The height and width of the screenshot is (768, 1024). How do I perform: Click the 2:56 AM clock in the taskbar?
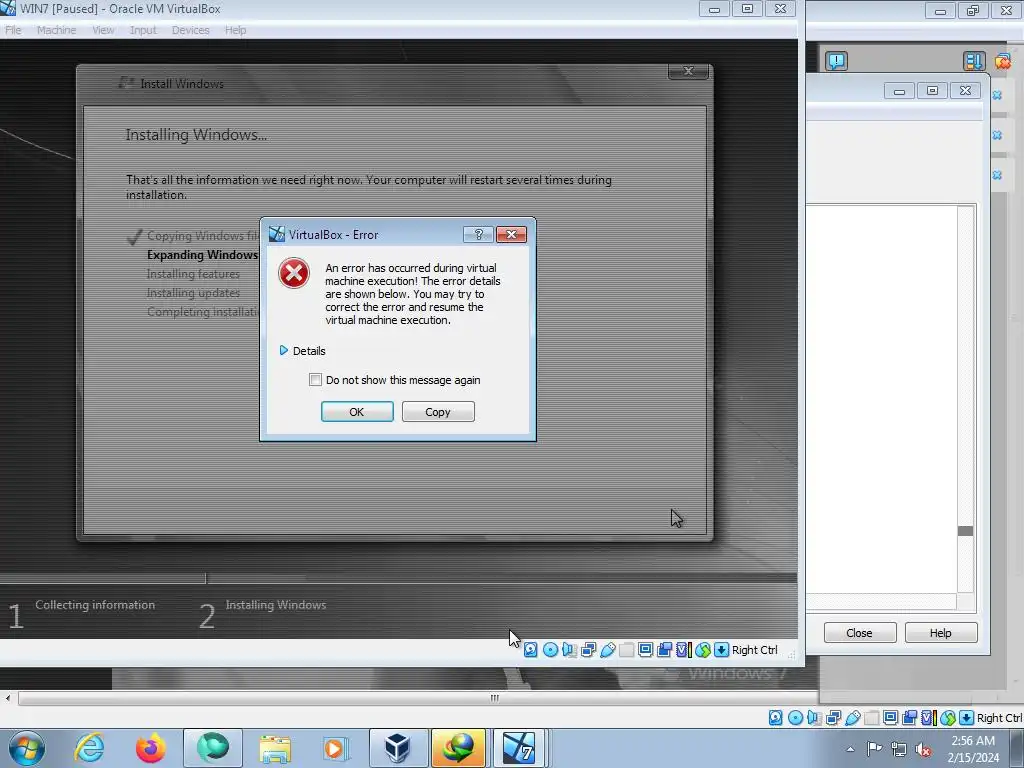click(x=973, y=741)
